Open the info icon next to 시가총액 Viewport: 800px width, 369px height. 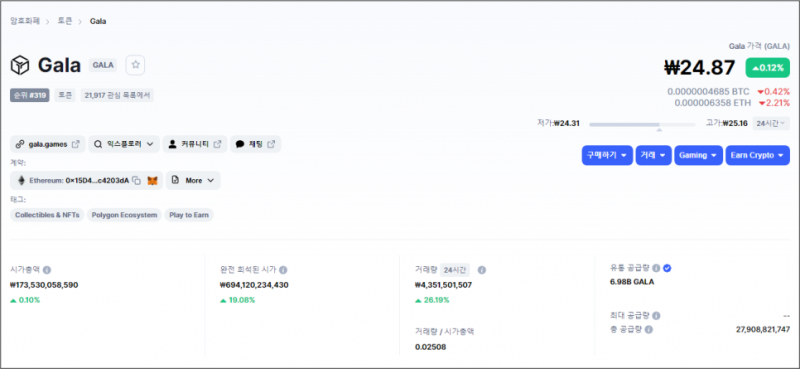coord(47,270)
